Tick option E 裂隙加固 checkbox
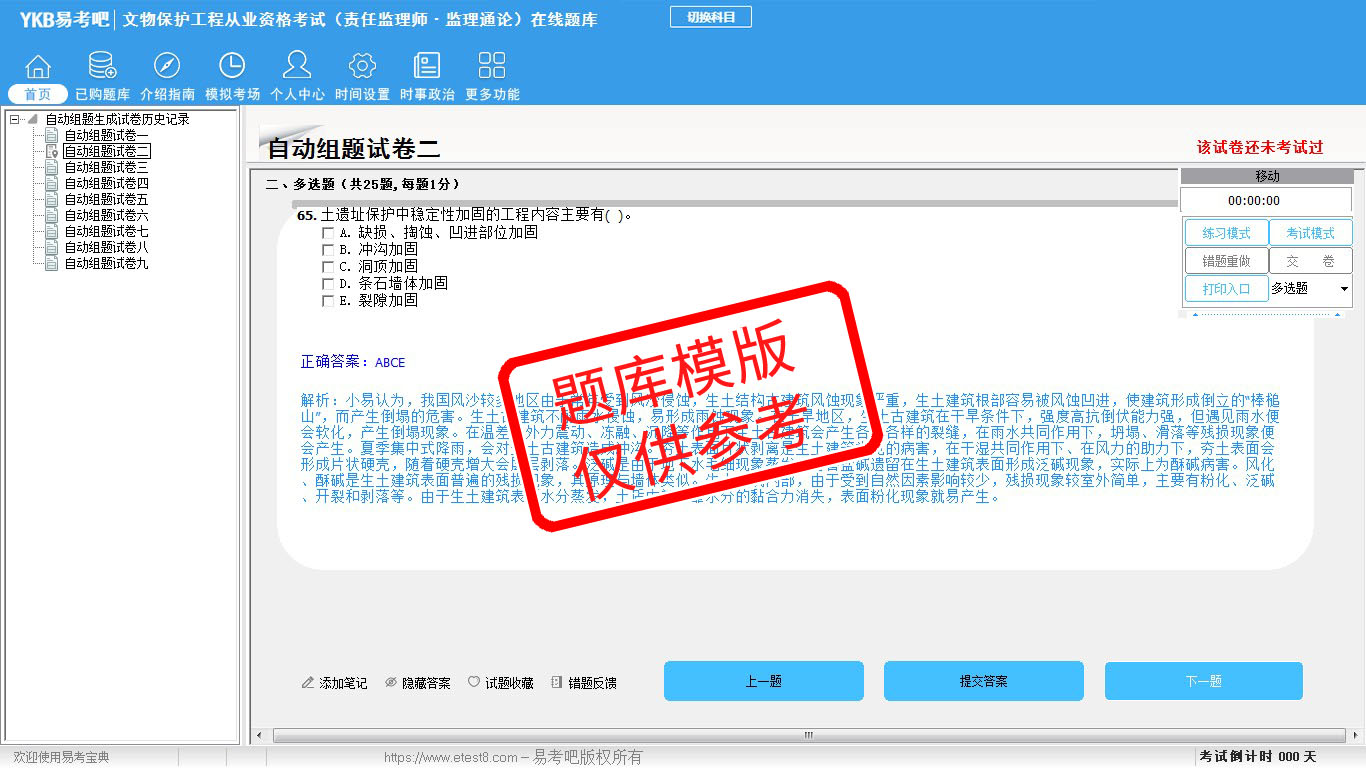 coord(328,301)
